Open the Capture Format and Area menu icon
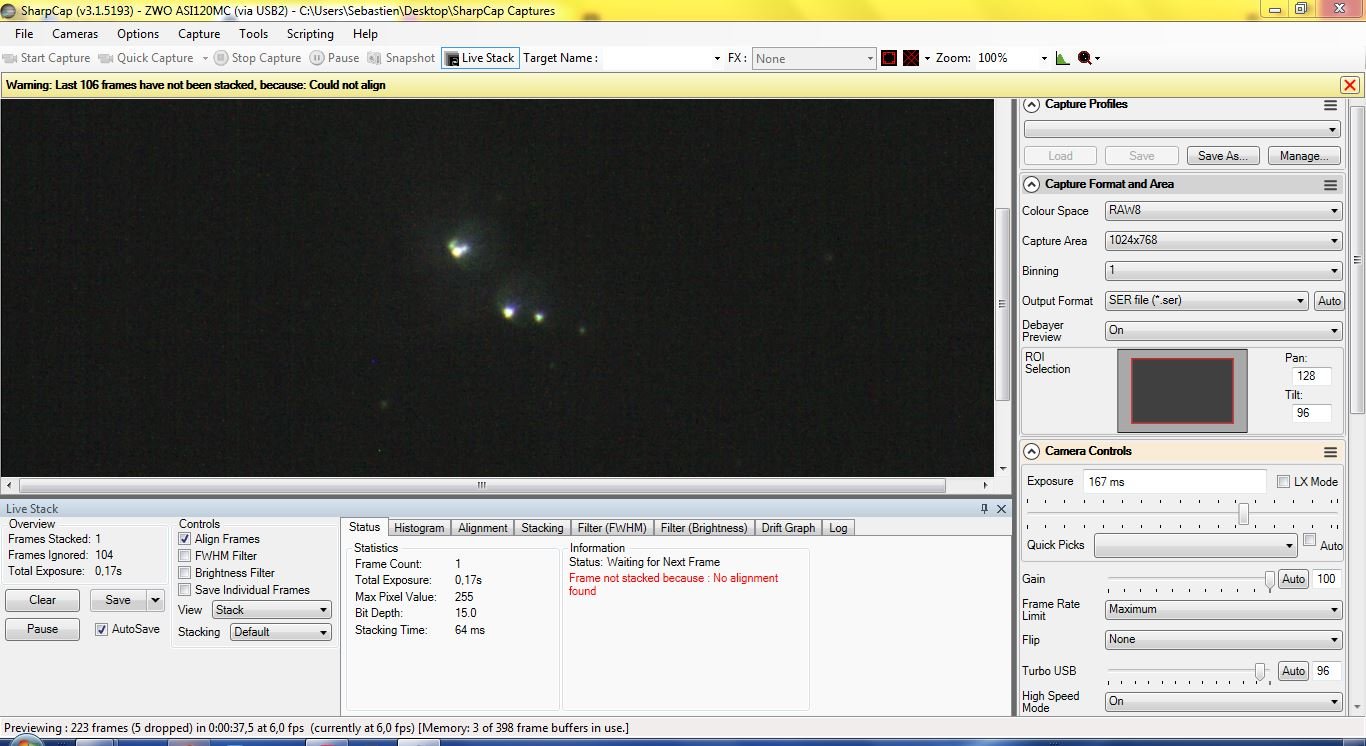1366x746 pixels. coord(1330,185)
